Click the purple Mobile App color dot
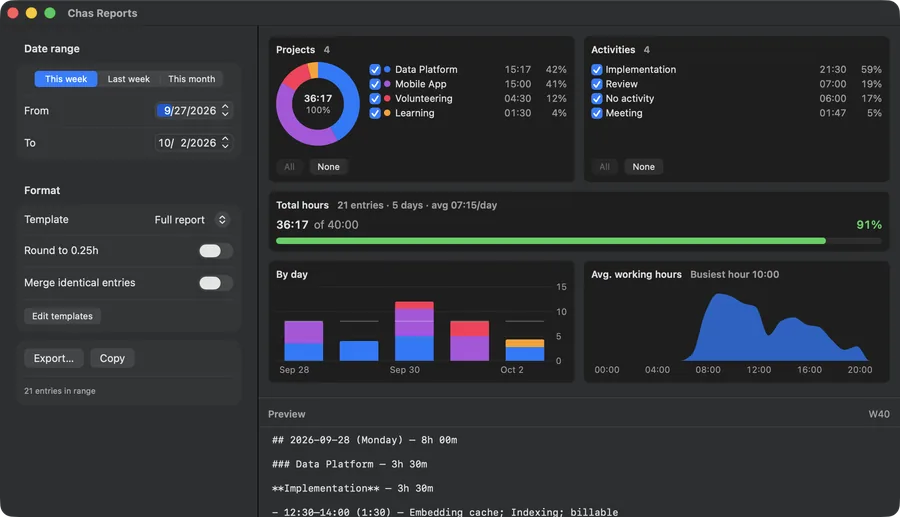The image size is (900, 517). tap(387, 84)
